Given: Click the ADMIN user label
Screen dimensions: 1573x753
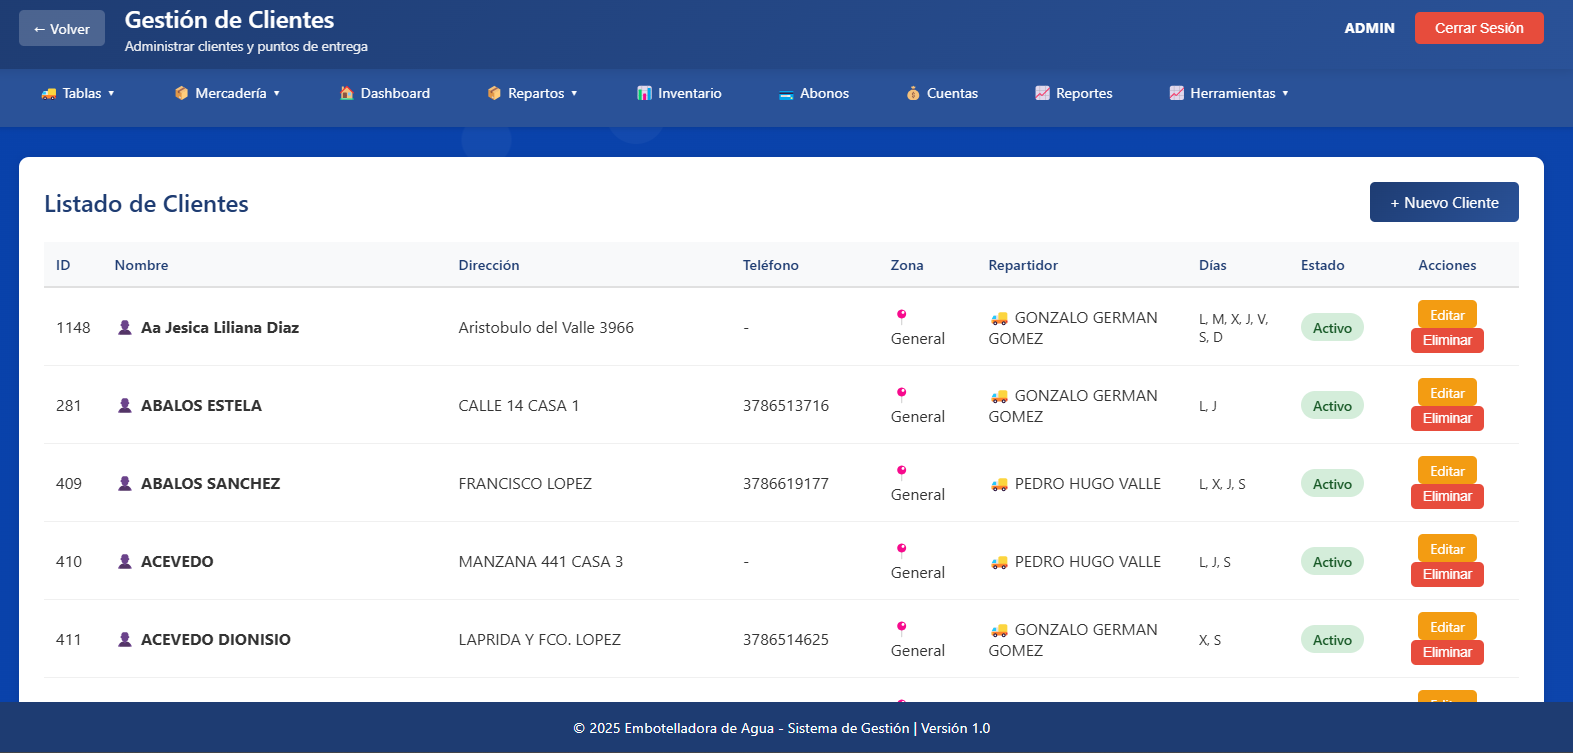Looking at the screenshot, I should coord(1369,28).
